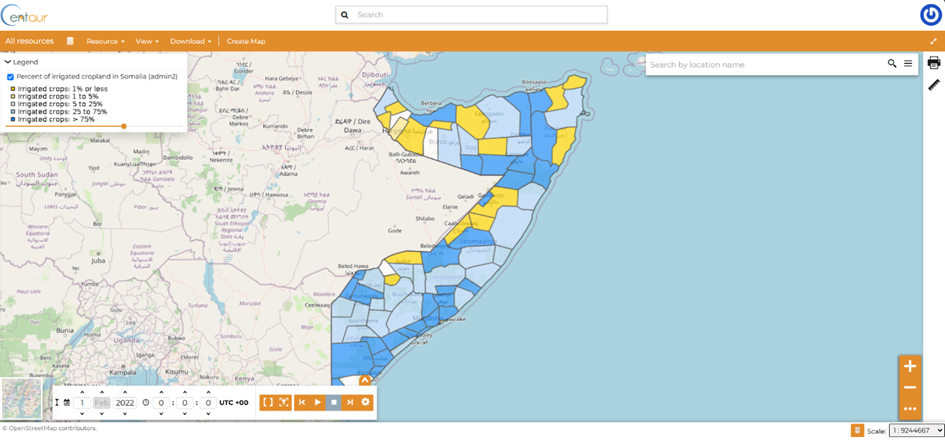Click the basemap overview thumbnail
This screenshot has width=945, height=442.
tap(21, 398)
